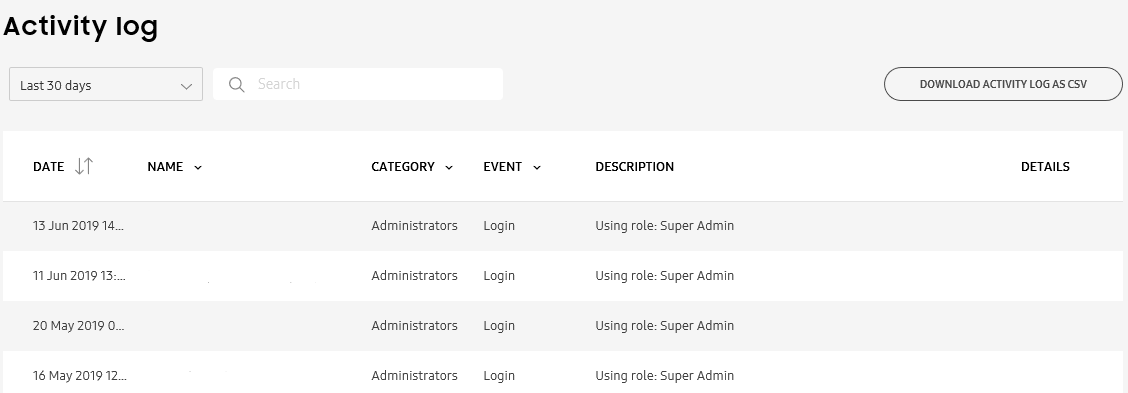
Task: Click Login event in the 16 May row
Action: (499, 376)
